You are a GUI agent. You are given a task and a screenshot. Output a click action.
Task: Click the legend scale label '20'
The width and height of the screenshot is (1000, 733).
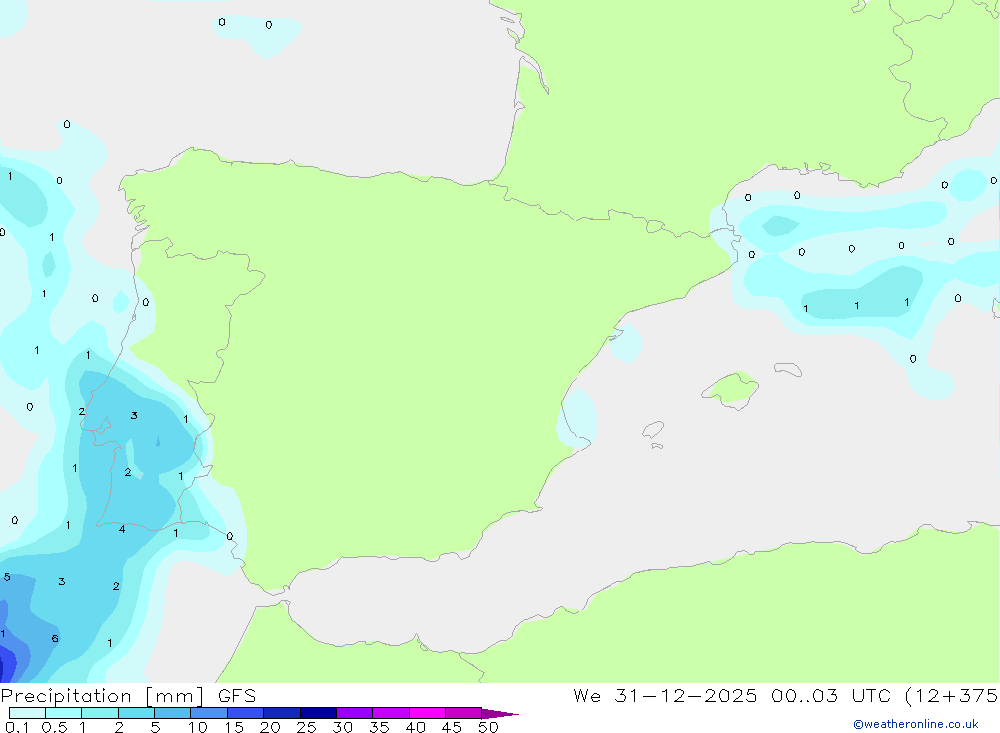pyautogui.click(x=270, y=727)
